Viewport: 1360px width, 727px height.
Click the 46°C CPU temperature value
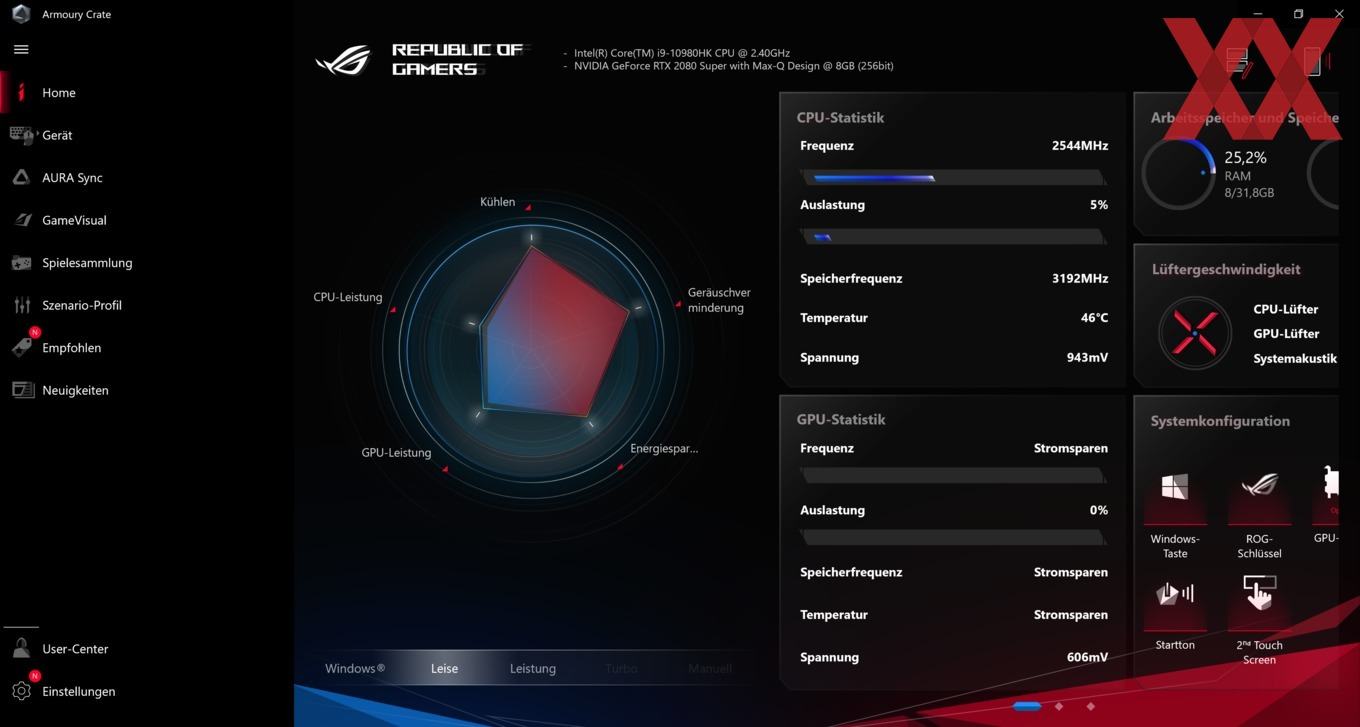click(1094, 318)
